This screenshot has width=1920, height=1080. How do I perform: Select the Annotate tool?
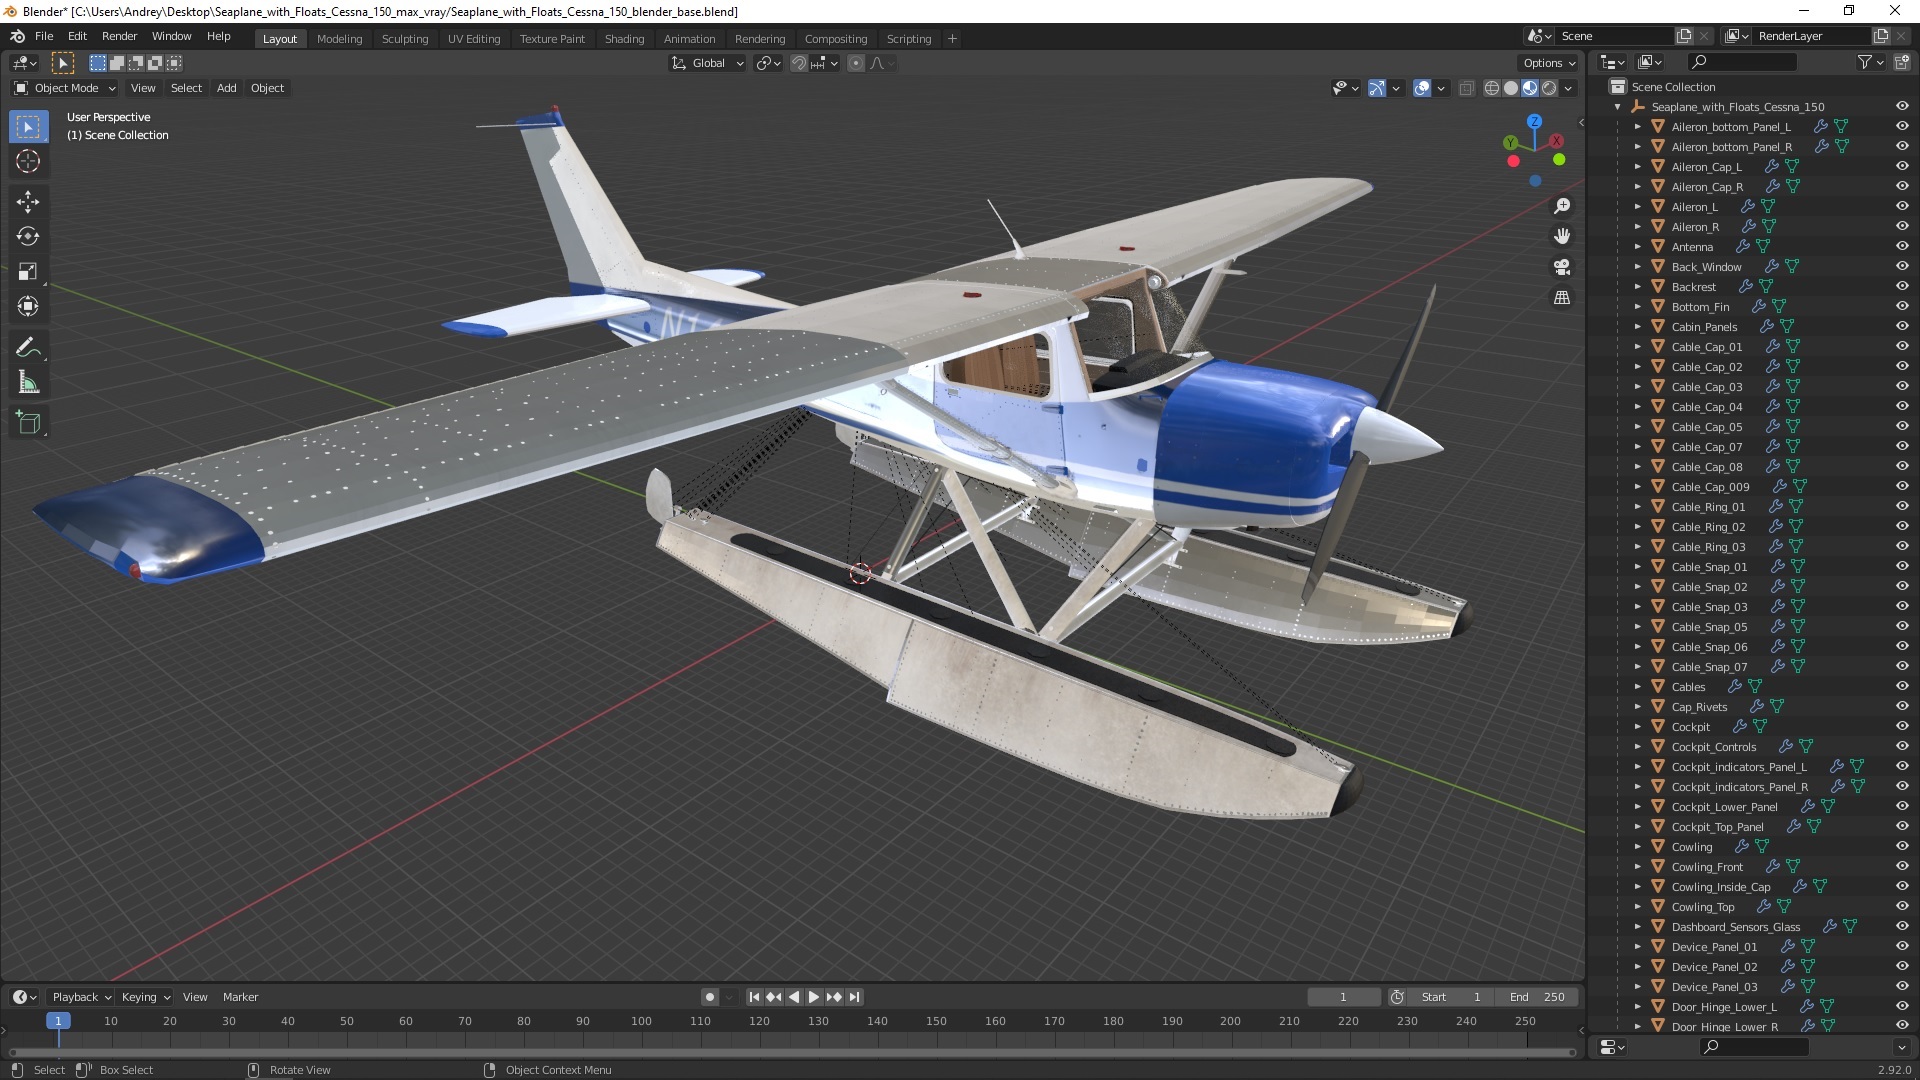[x=28, y=348]
